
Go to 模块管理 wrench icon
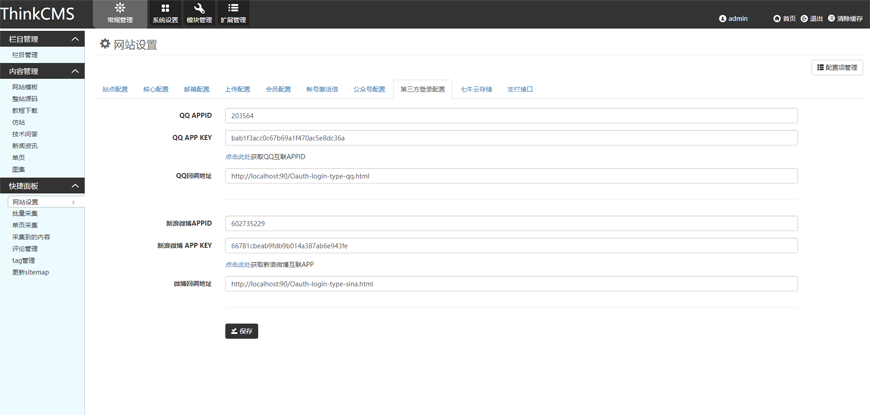coord(199,13)
